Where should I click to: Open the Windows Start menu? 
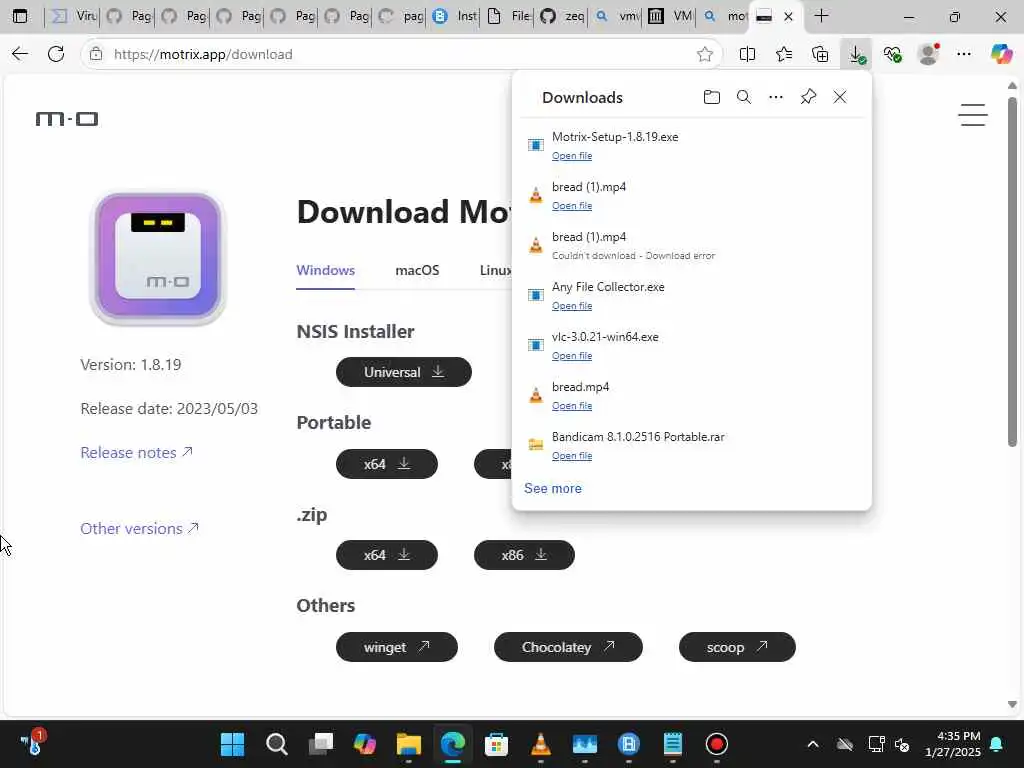(x=232, y=744)
